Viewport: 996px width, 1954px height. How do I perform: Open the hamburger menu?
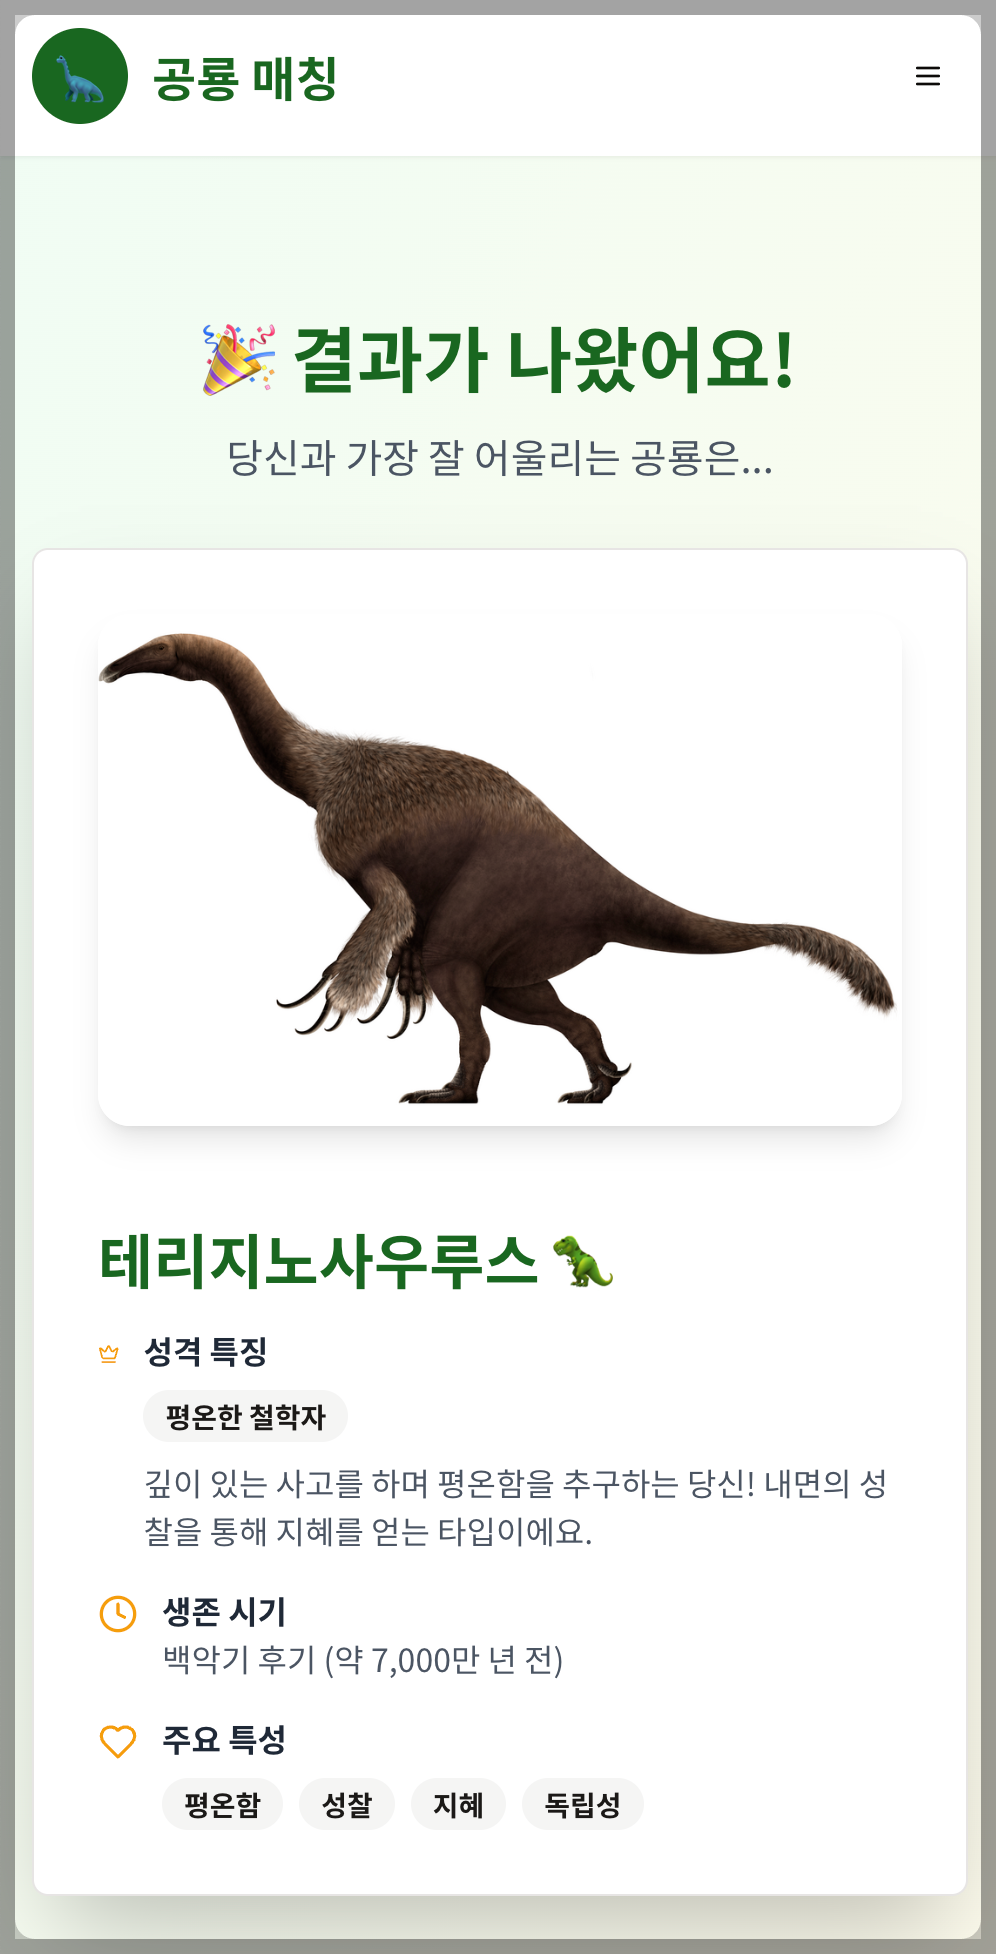click(927, 76)
